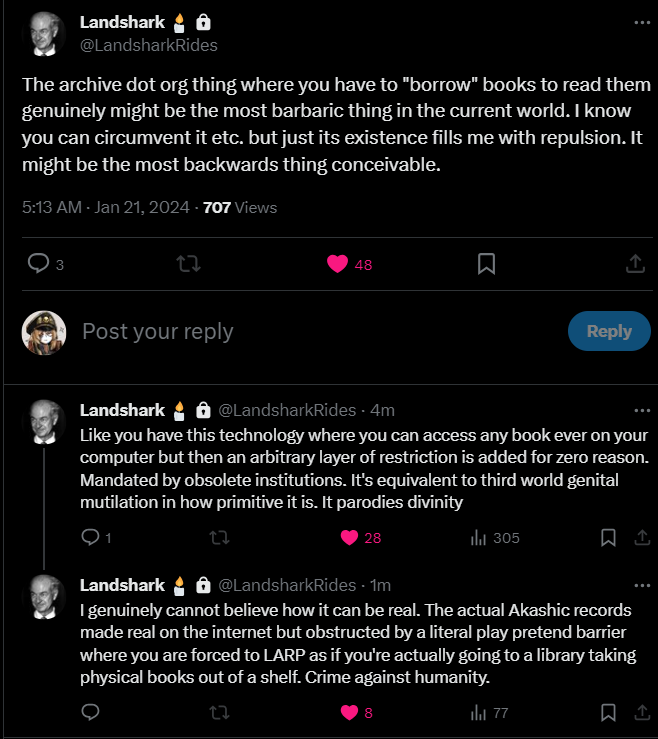
Task: View analytics showing 305 views
Action: click(x=494, y=537)
